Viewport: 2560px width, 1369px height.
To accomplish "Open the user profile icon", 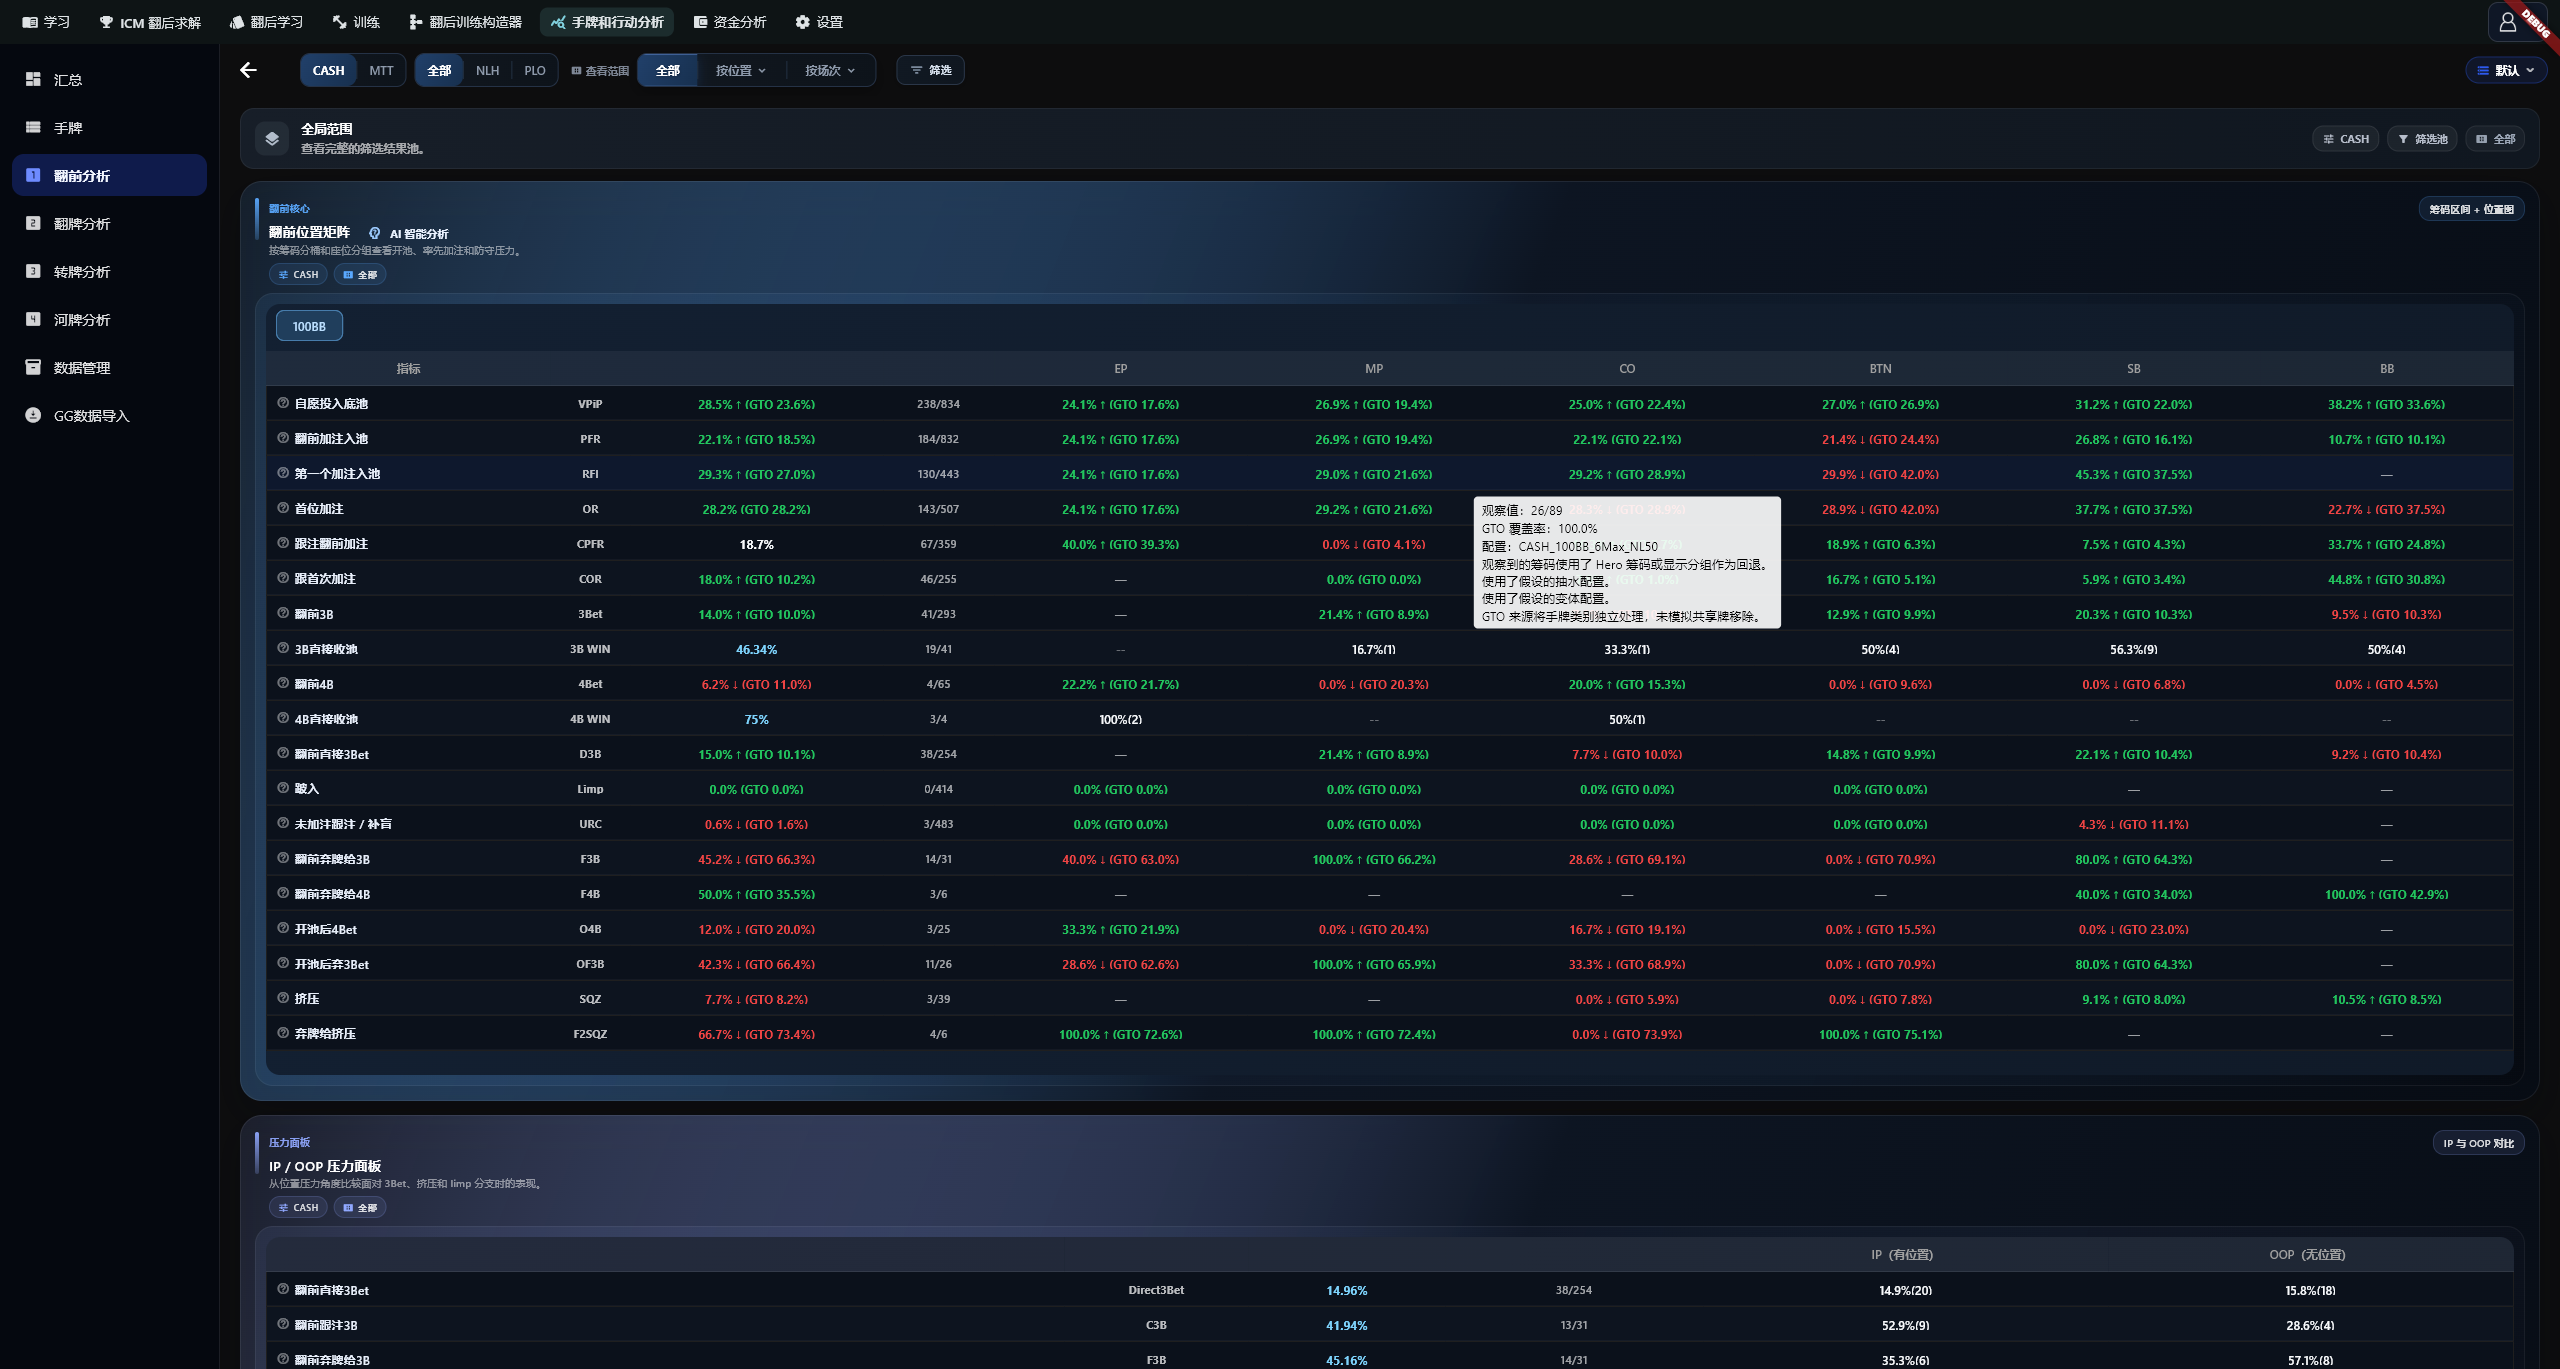I will [x=2508, y=22].
